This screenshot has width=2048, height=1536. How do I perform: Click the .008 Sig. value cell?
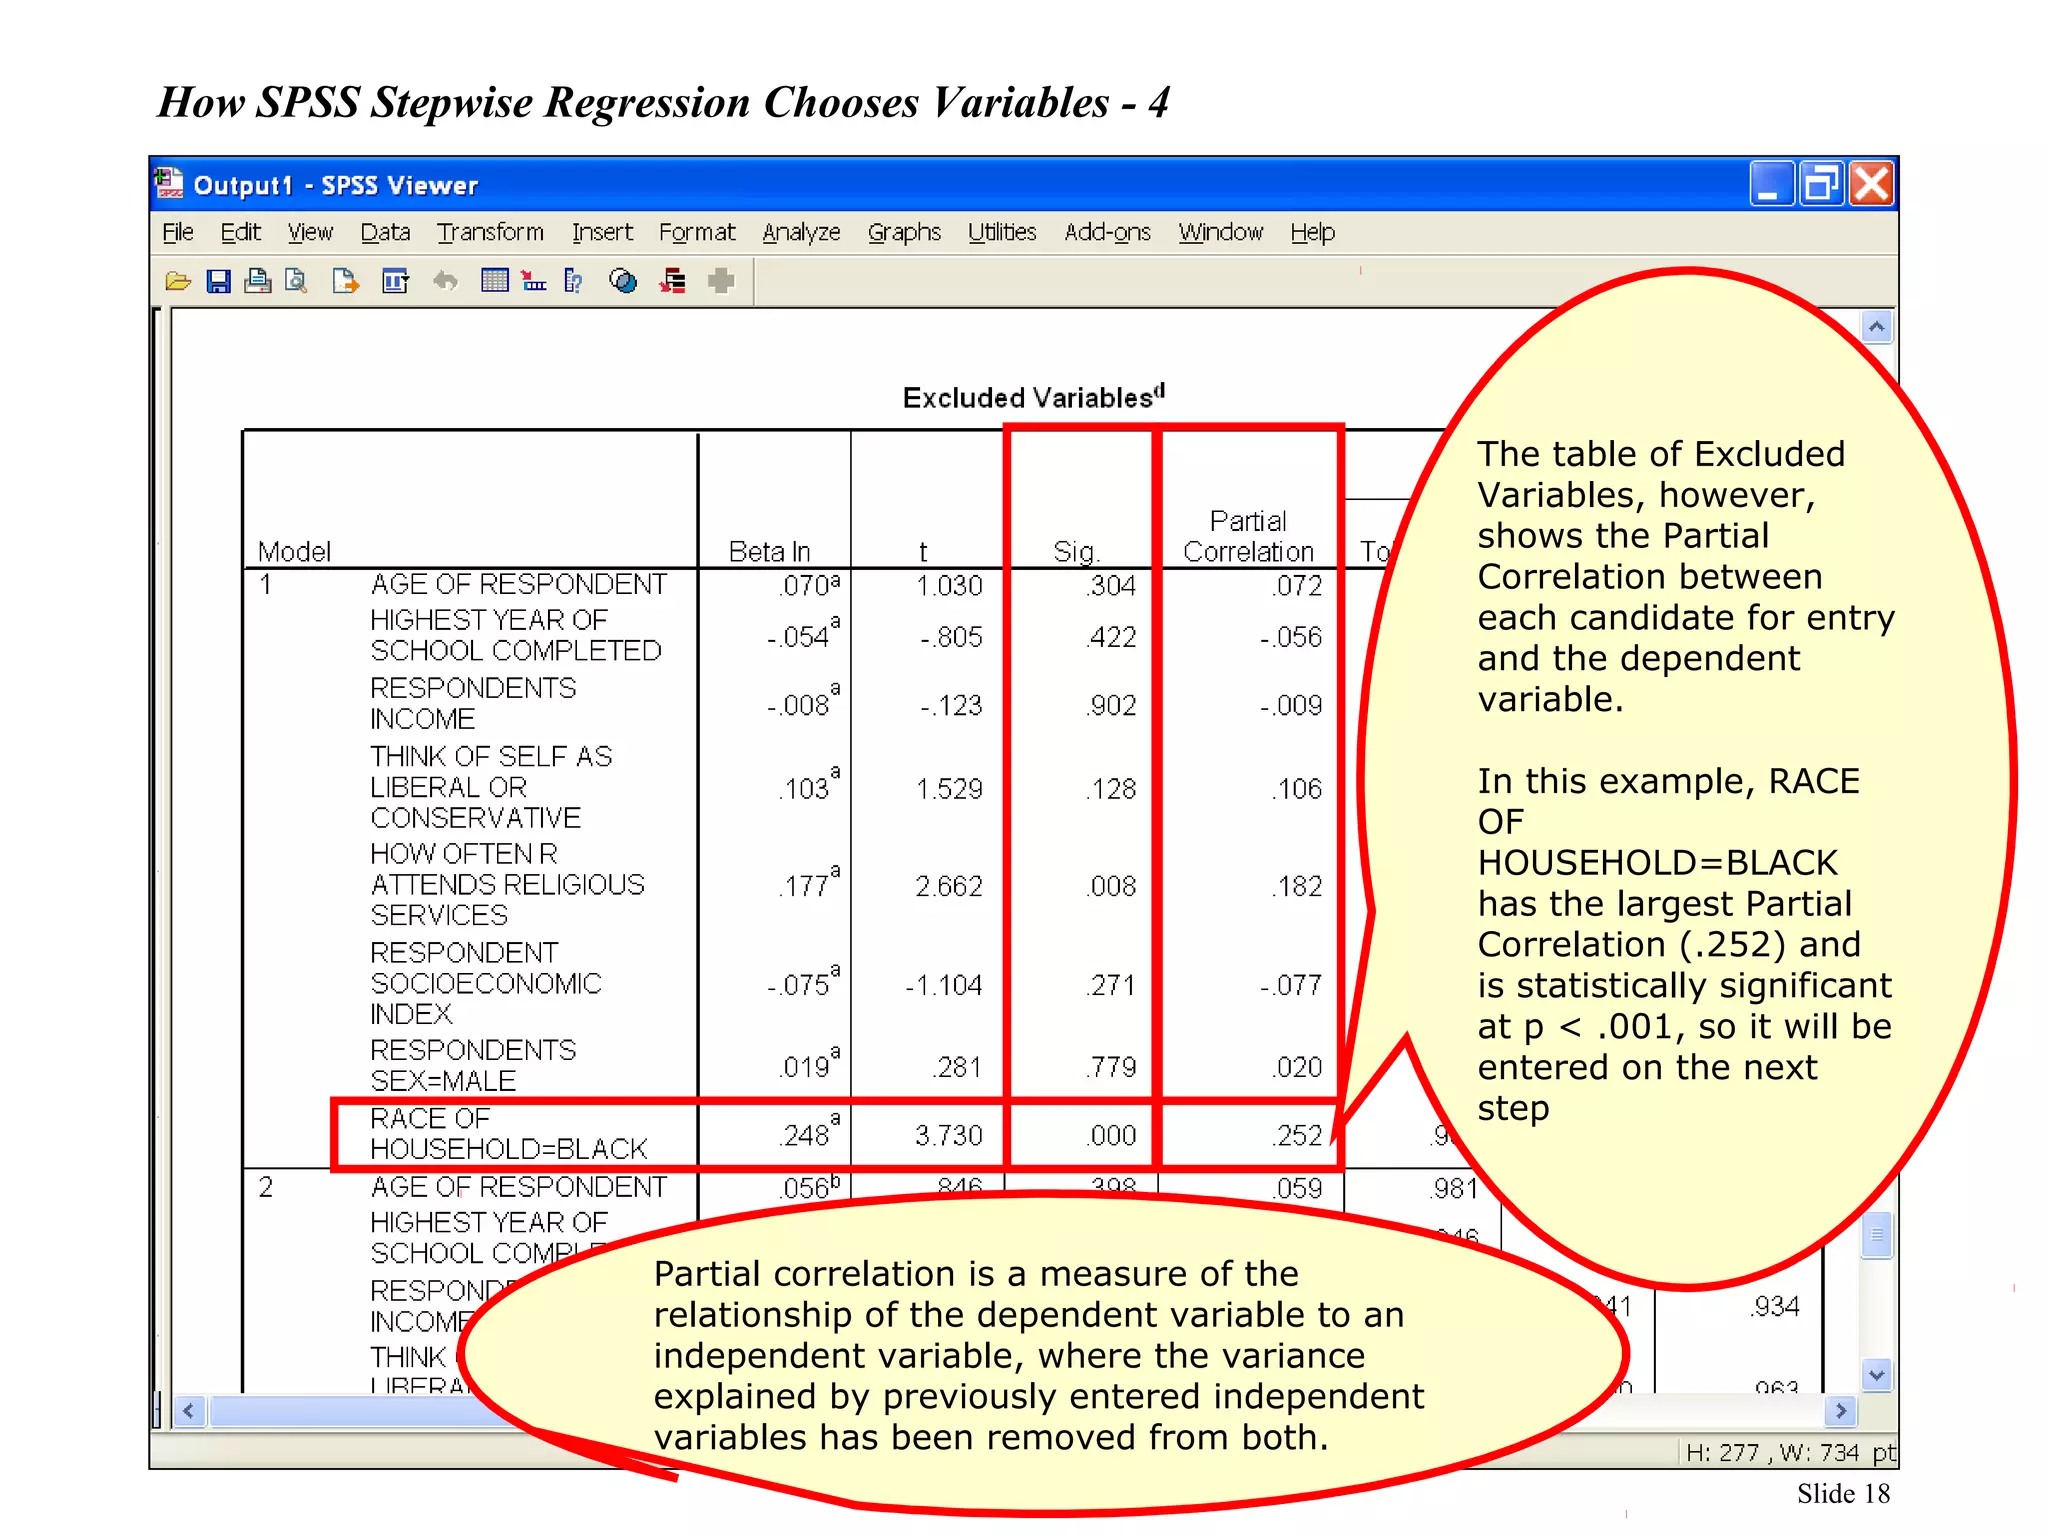tap(1112, 886)
